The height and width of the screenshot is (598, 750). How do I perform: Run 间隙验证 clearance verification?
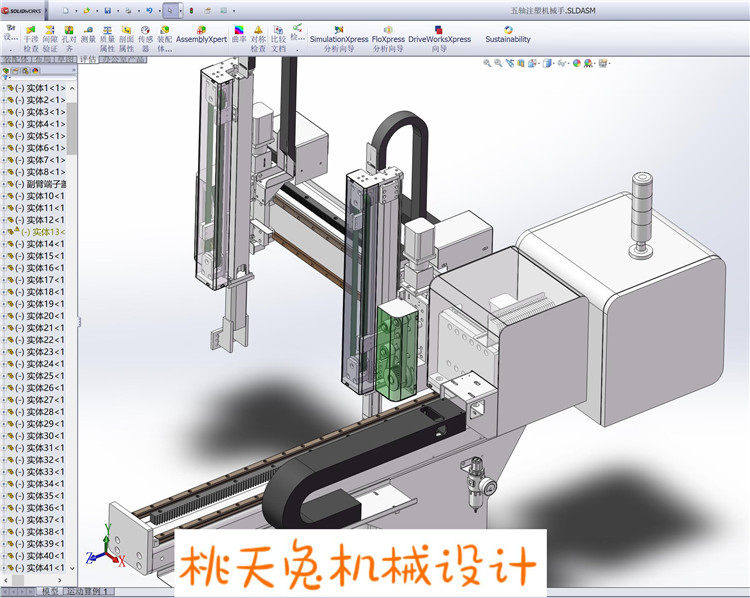pos(50,38)
